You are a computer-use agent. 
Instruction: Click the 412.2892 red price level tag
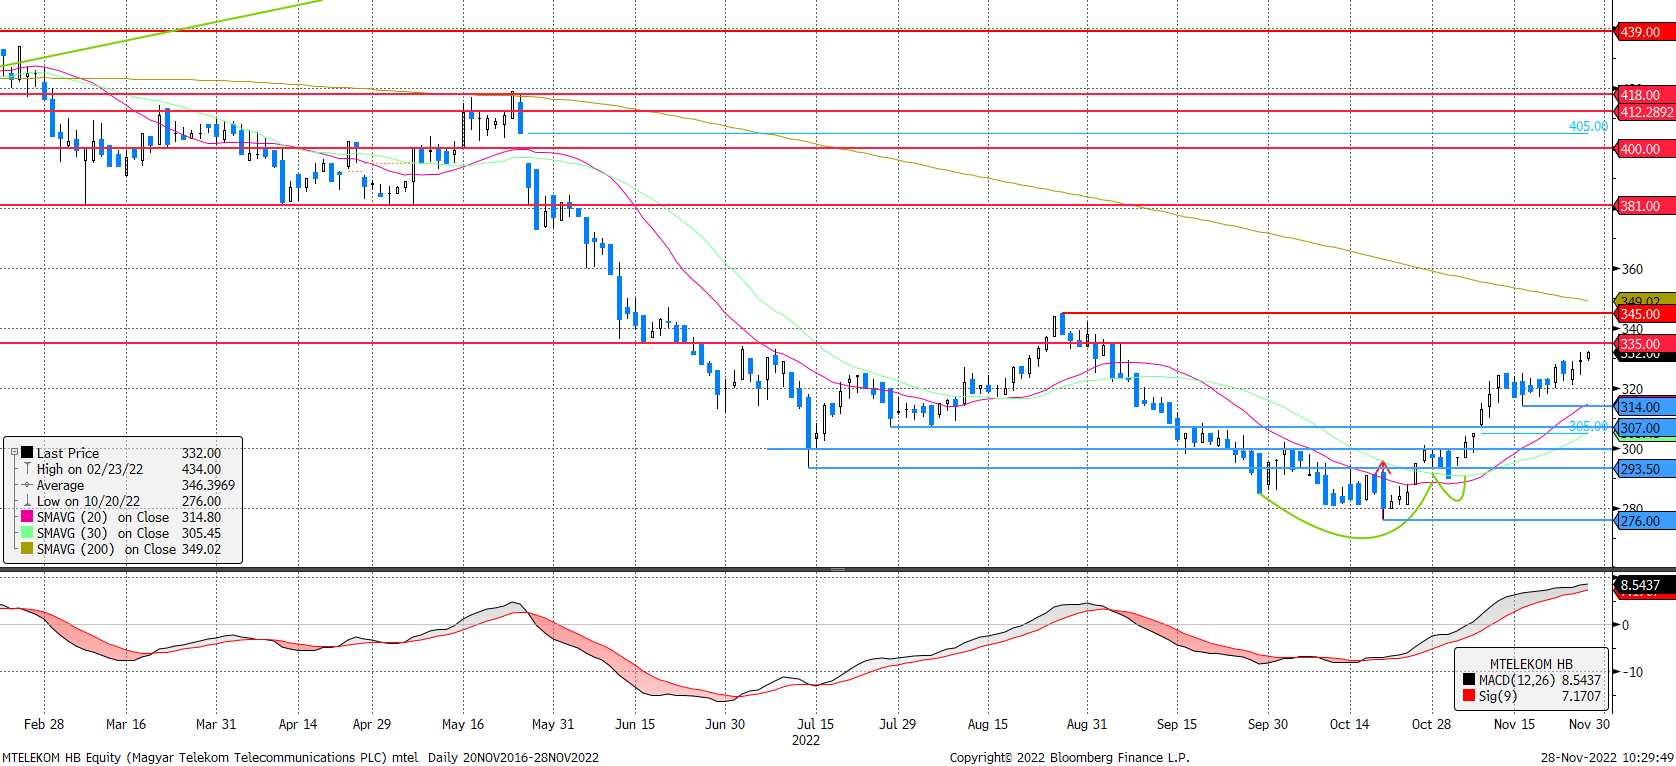point(1645,112)
